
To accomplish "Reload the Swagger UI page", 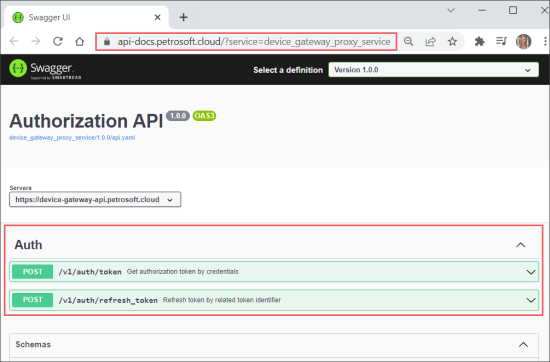I will coord(58,41).
